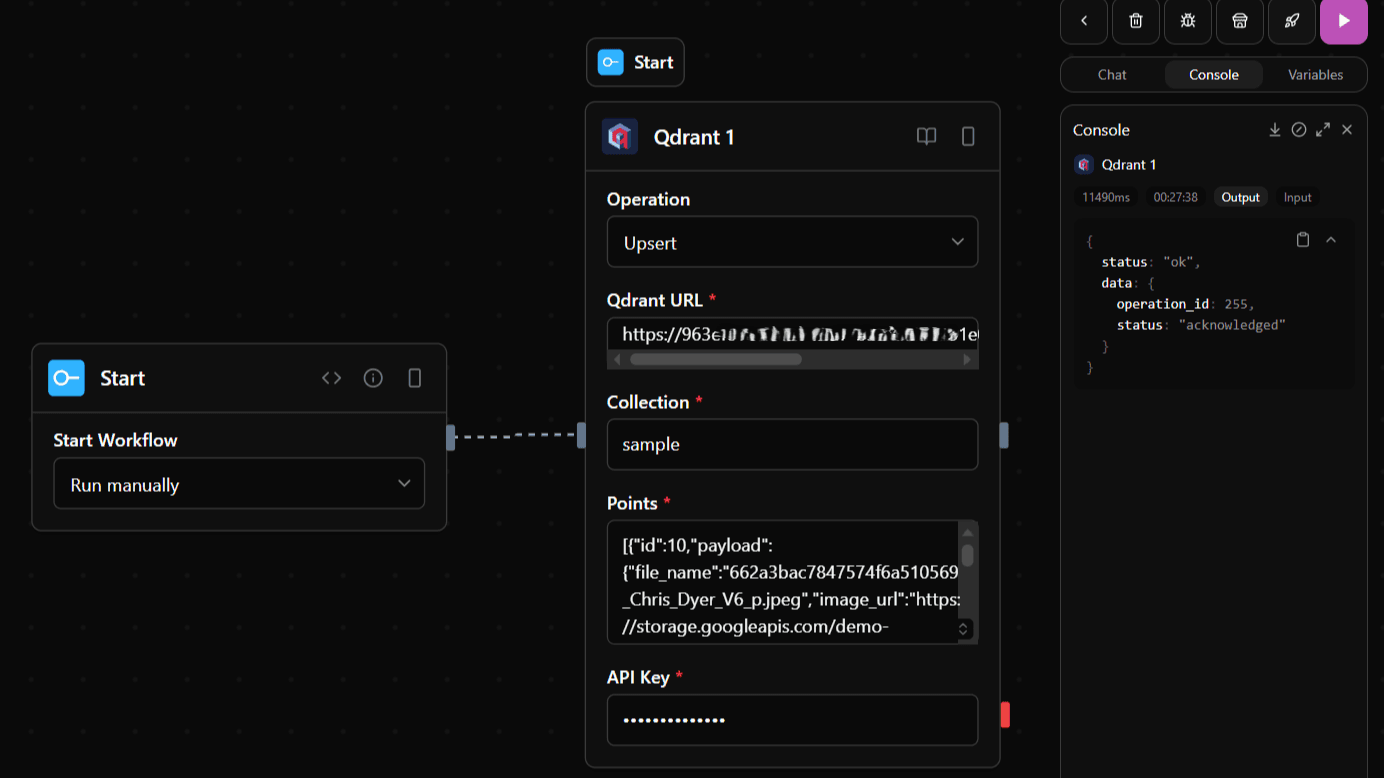Open the Operation dropdown showing Upsert
Image resolution: width=1384 pixels, height=778 pixels.
[x=792, y=242]
